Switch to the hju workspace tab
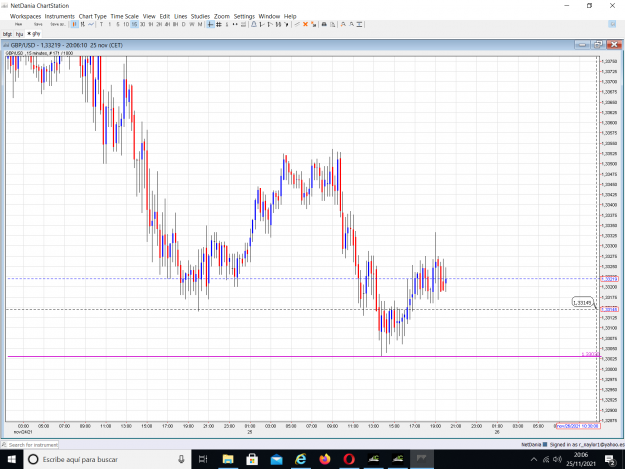 19,34
